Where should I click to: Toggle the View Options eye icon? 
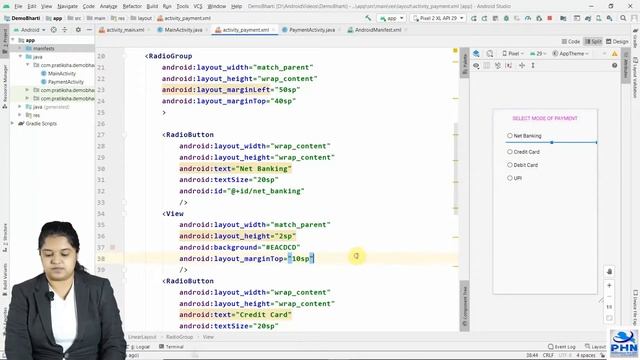(476, 65)
